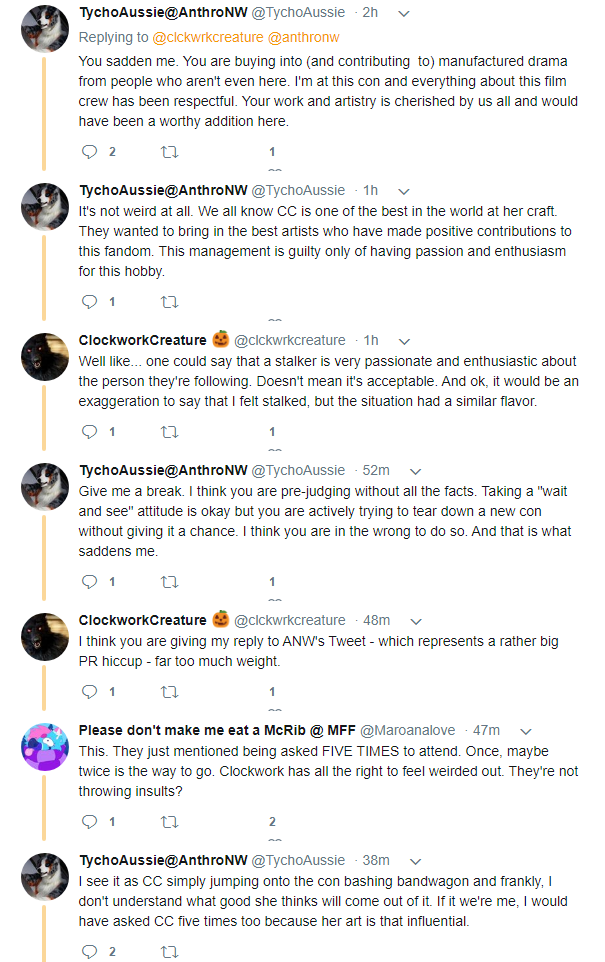Follow the @anthronw mention link
Image resolution: width=605 pixels, height=962 pixels.
tap(302, 37)
